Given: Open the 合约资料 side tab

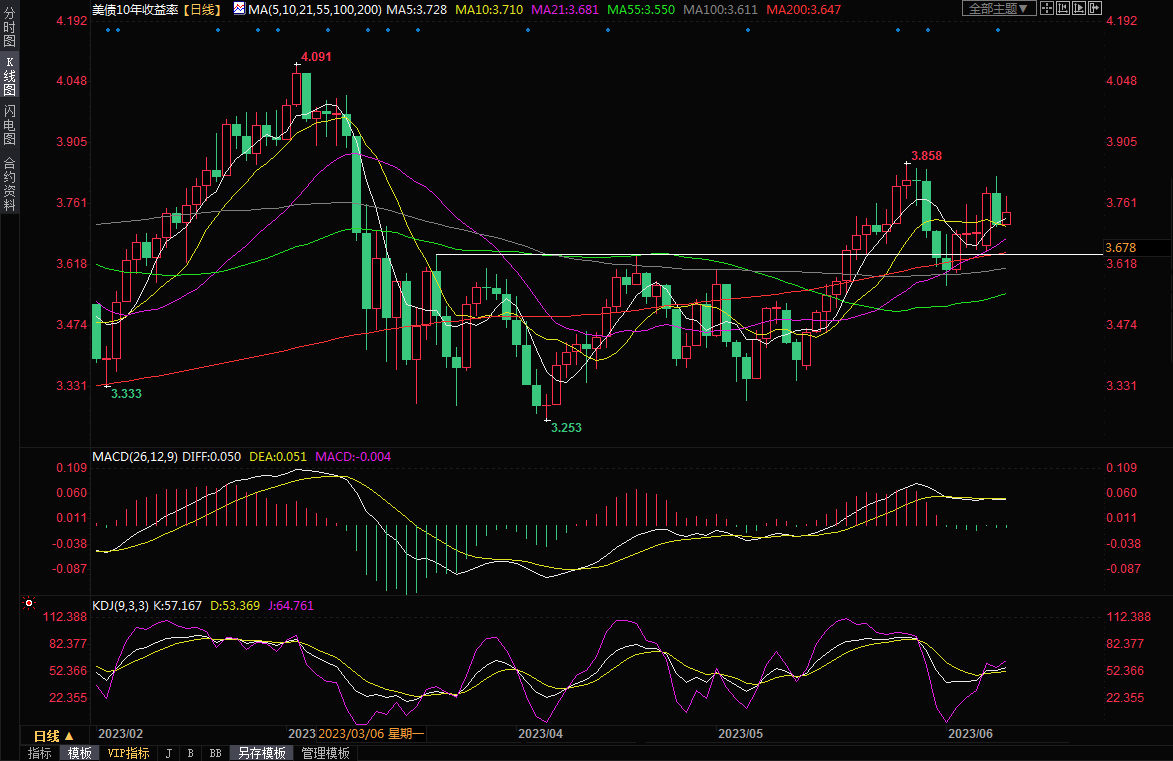Looking at the screenshot, I should point(9,184).
